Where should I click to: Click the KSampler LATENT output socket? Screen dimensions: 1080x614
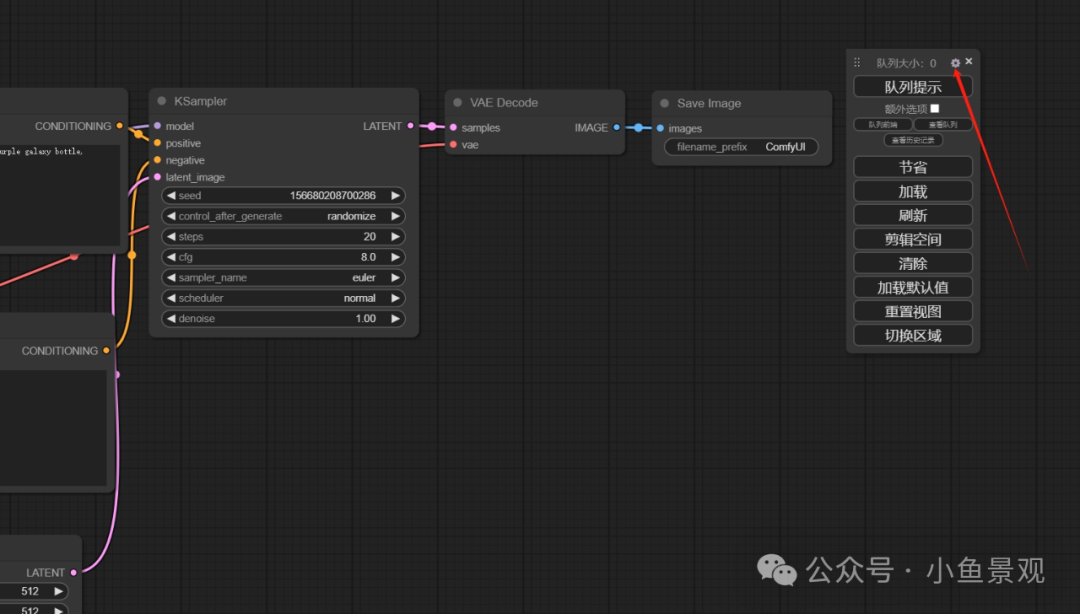click(x=411, y=126)
